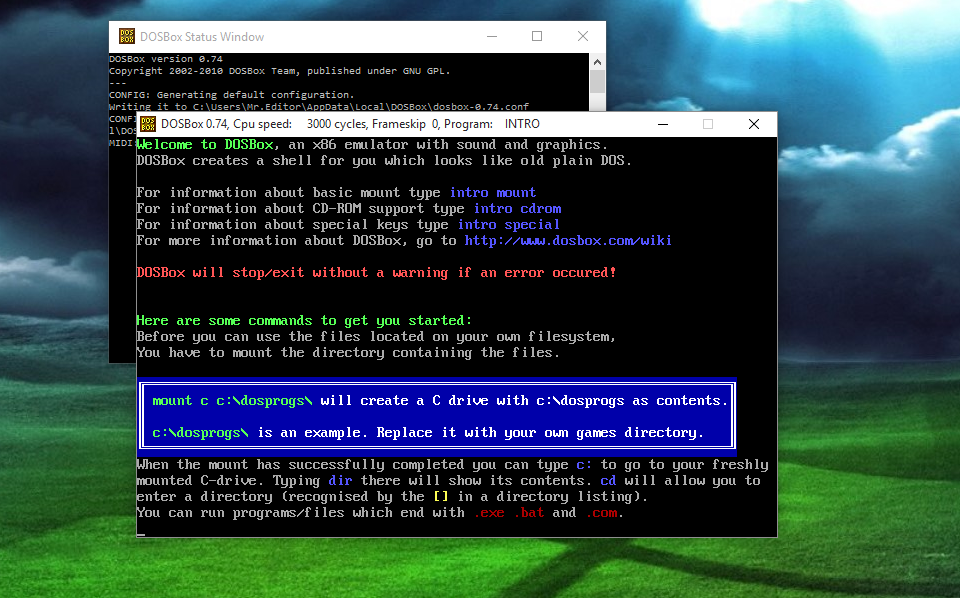Click the http://www.dosbox.com/wiki address

point(568,241)
